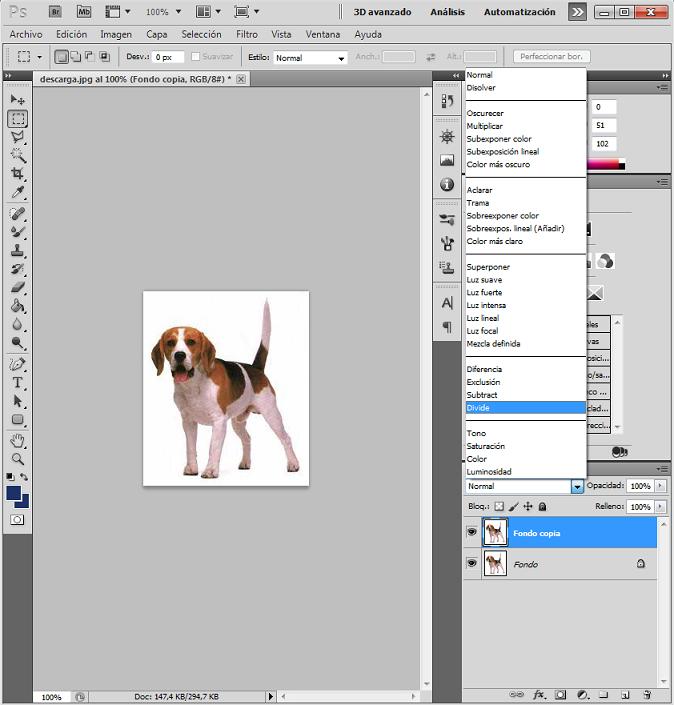Close the descarga.jpg document tab
Image resolution: width=674 pixels, height=705 pixels.
[x=241, y=79]
